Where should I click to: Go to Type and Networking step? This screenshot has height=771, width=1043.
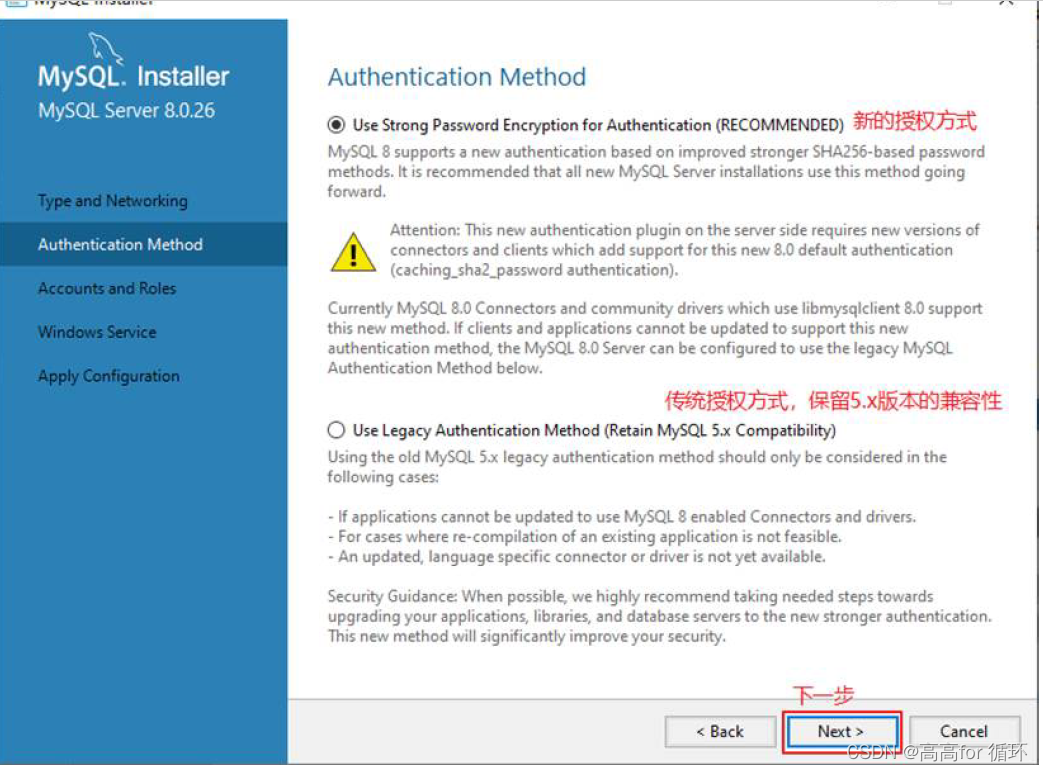112,201
